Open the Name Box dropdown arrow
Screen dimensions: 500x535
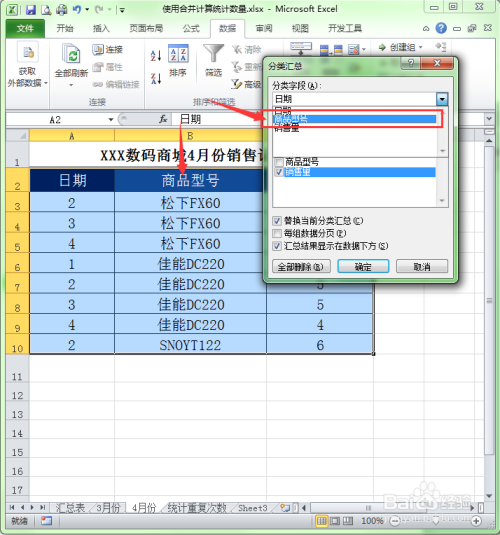[111, 119]
